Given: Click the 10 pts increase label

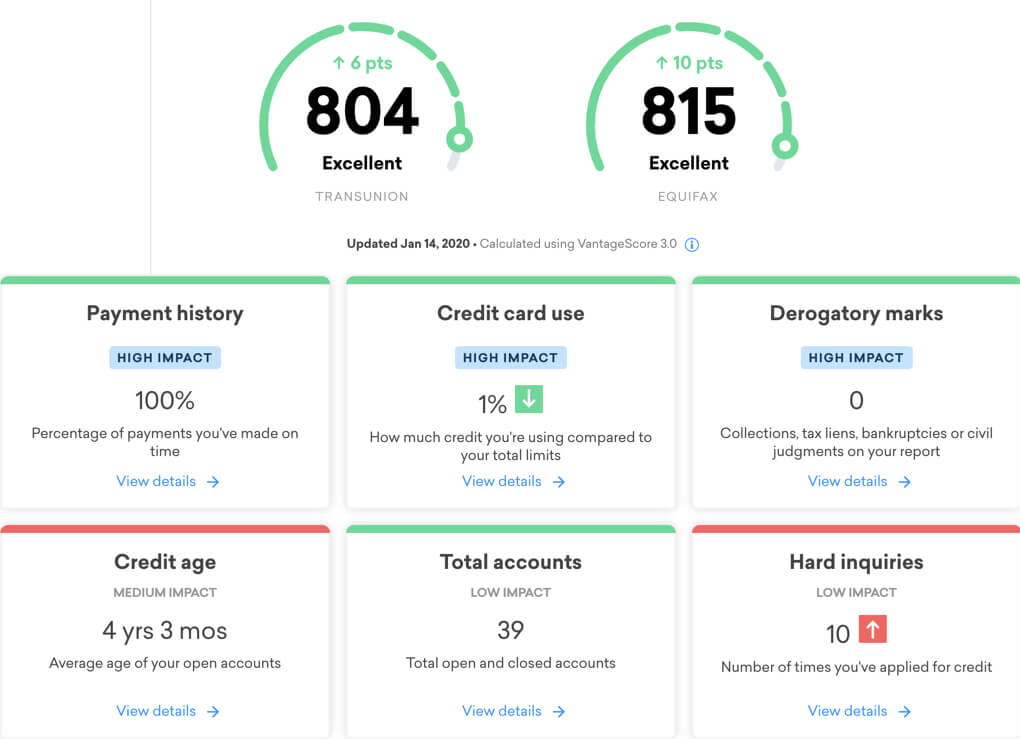Looking at the screenshot, I should [689, 63].
